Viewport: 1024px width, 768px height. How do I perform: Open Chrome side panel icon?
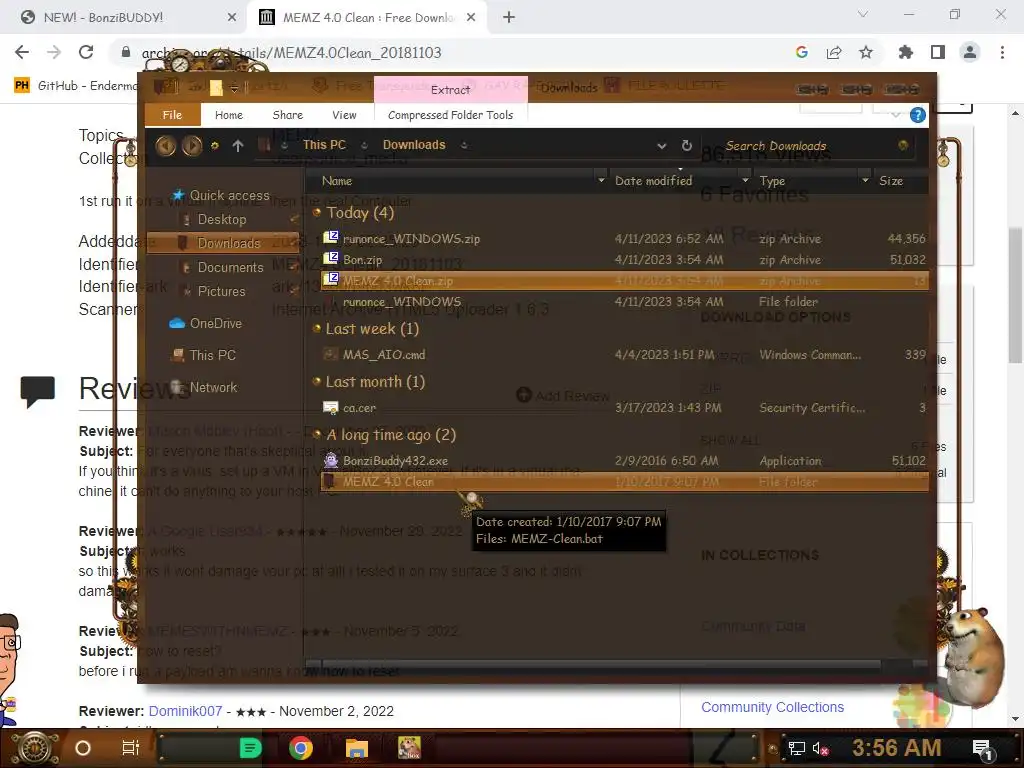click(938, 52)
